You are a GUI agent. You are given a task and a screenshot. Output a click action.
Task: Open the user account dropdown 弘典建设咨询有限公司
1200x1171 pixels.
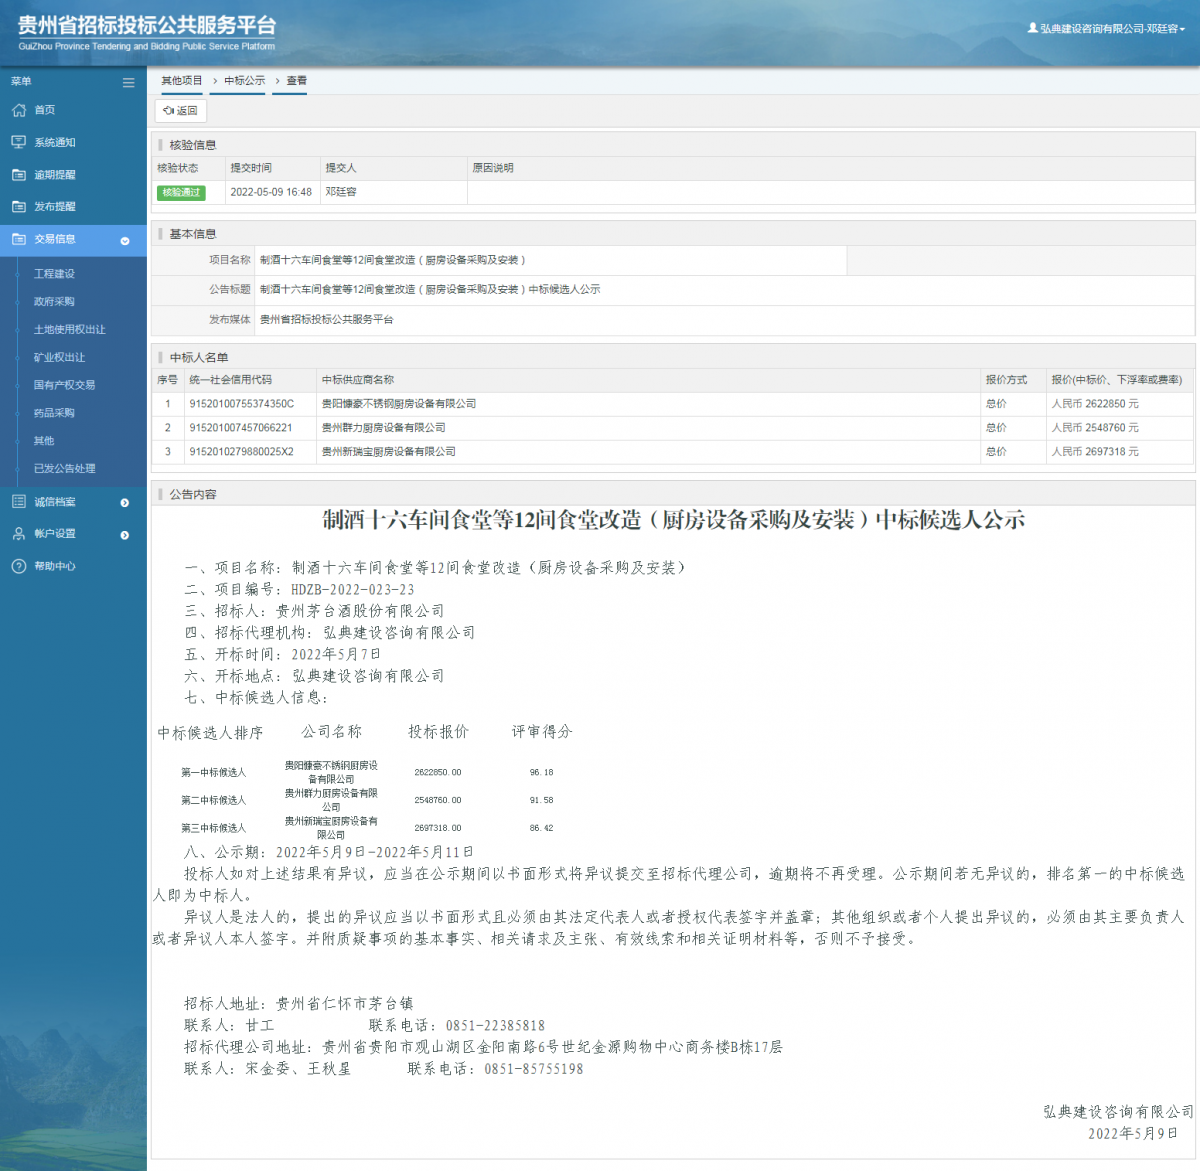pos(1106,28)
